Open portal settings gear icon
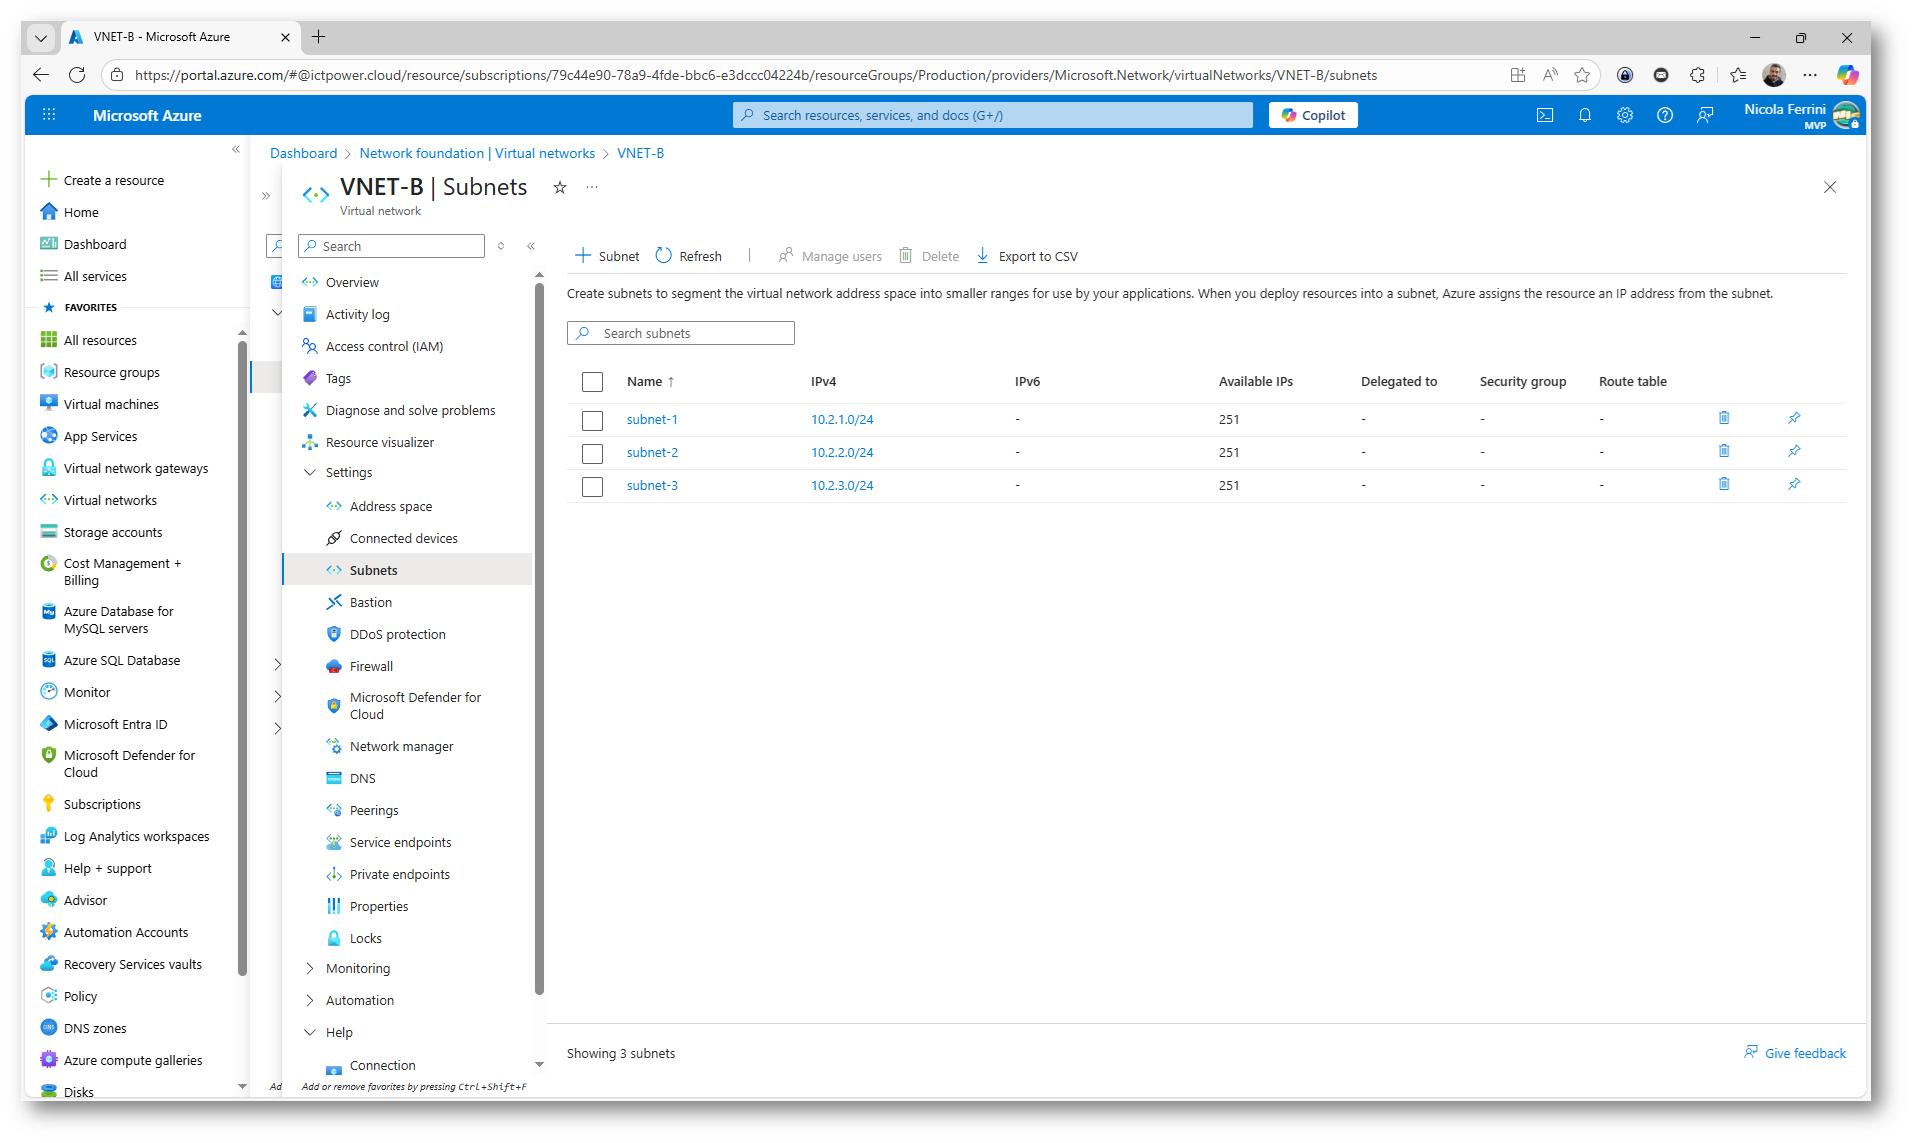 pos(1624,115)
